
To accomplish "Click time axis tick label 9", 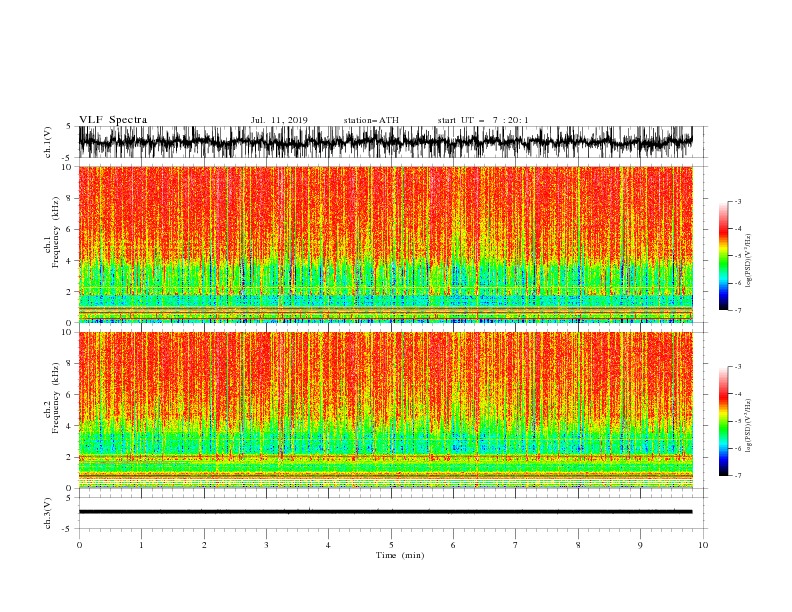I will tap(640, 545).
